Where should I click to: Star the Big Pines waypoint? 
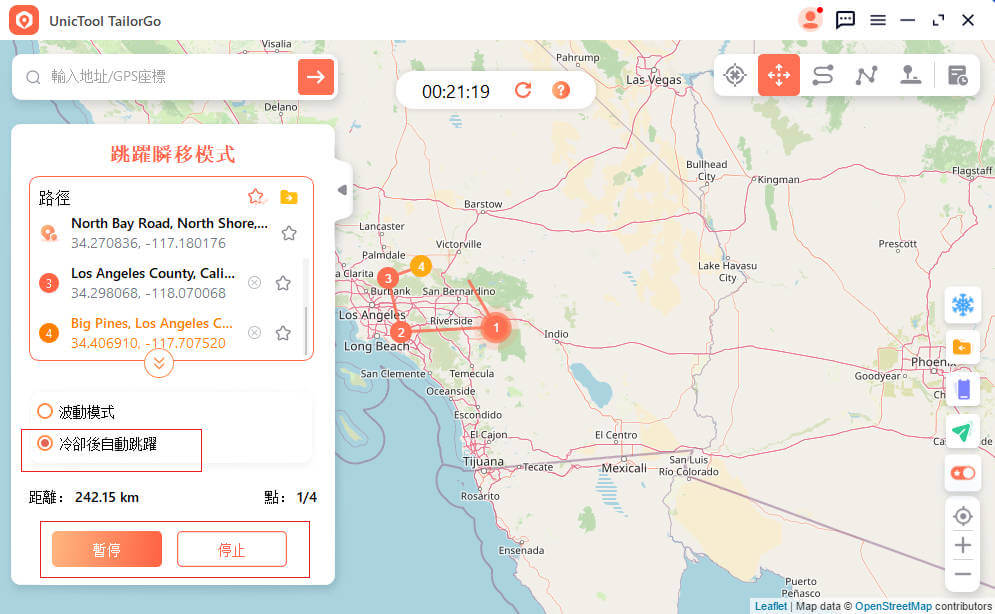point(283,333)
